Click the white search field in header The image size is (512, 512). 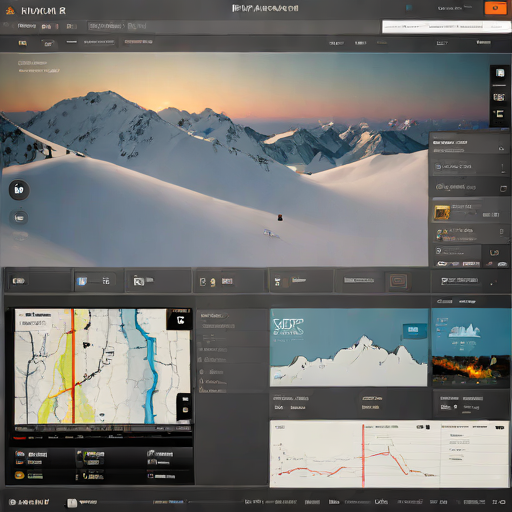coord(446,26)
